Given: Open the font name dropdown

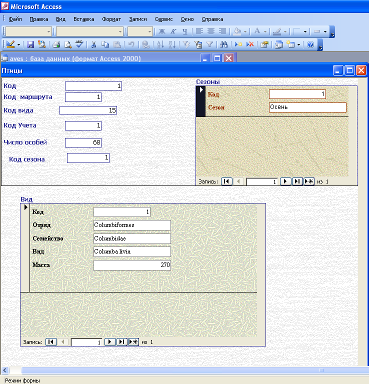Looking at the screenshot, I should click(120, 32).
